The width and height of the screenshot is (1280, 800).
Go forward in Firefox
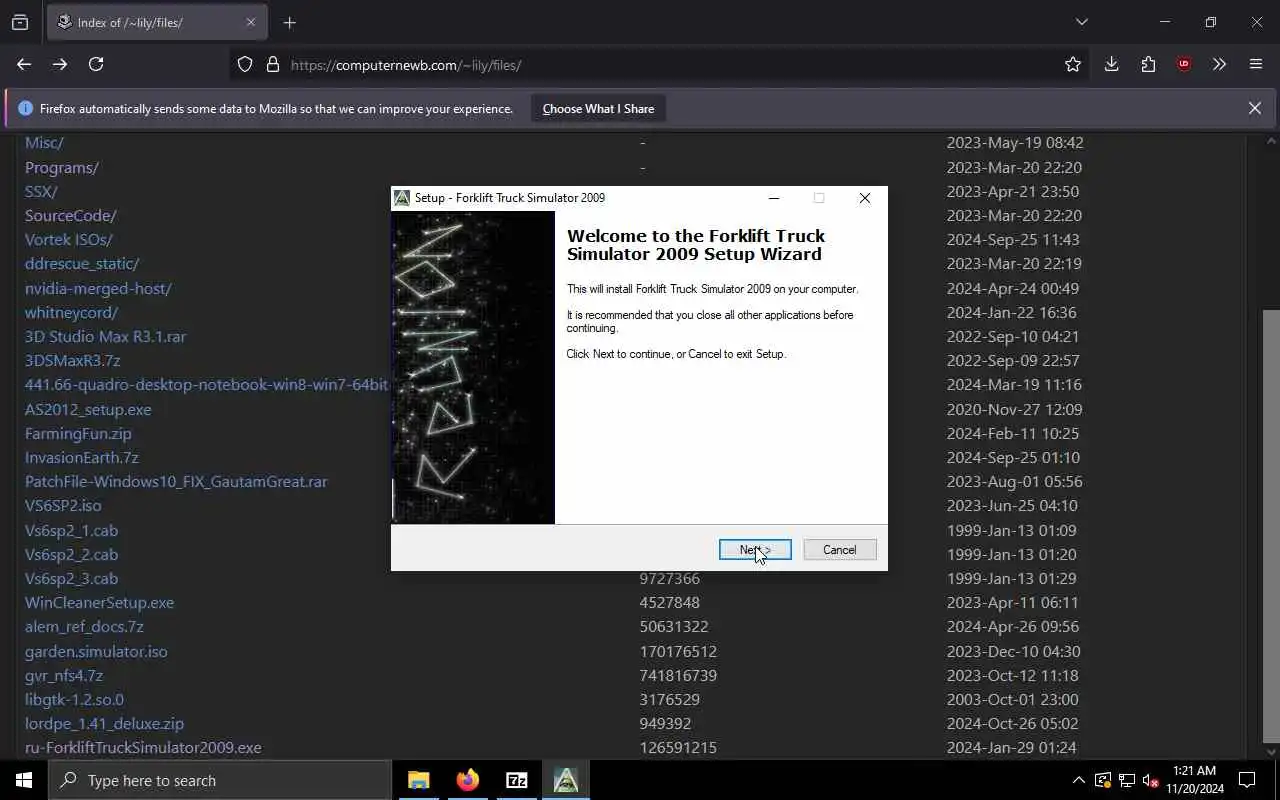tap(60, 64)
